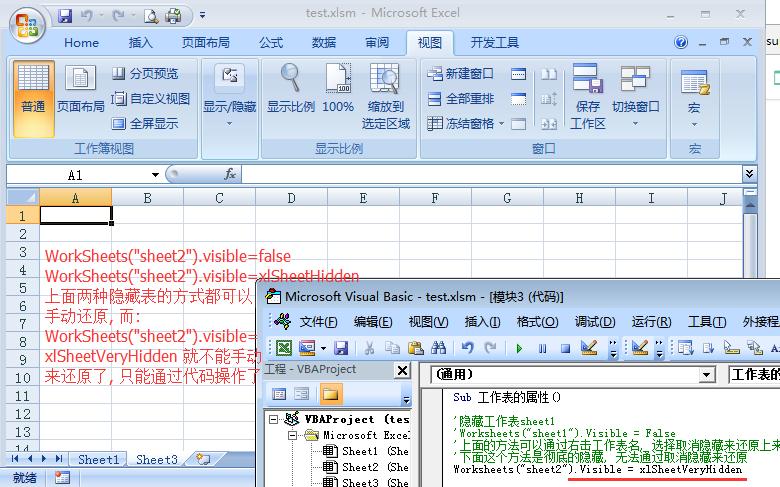Open the 公式 ribbon tab

(x=271, y=43)
